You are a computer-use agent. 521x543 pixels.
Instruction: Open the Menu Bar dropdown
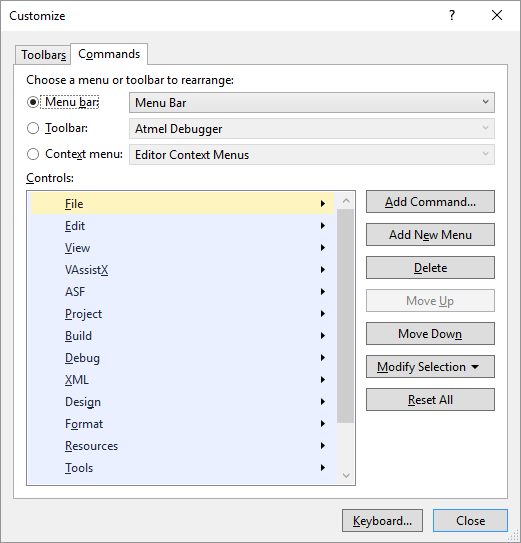click(312, 103)
